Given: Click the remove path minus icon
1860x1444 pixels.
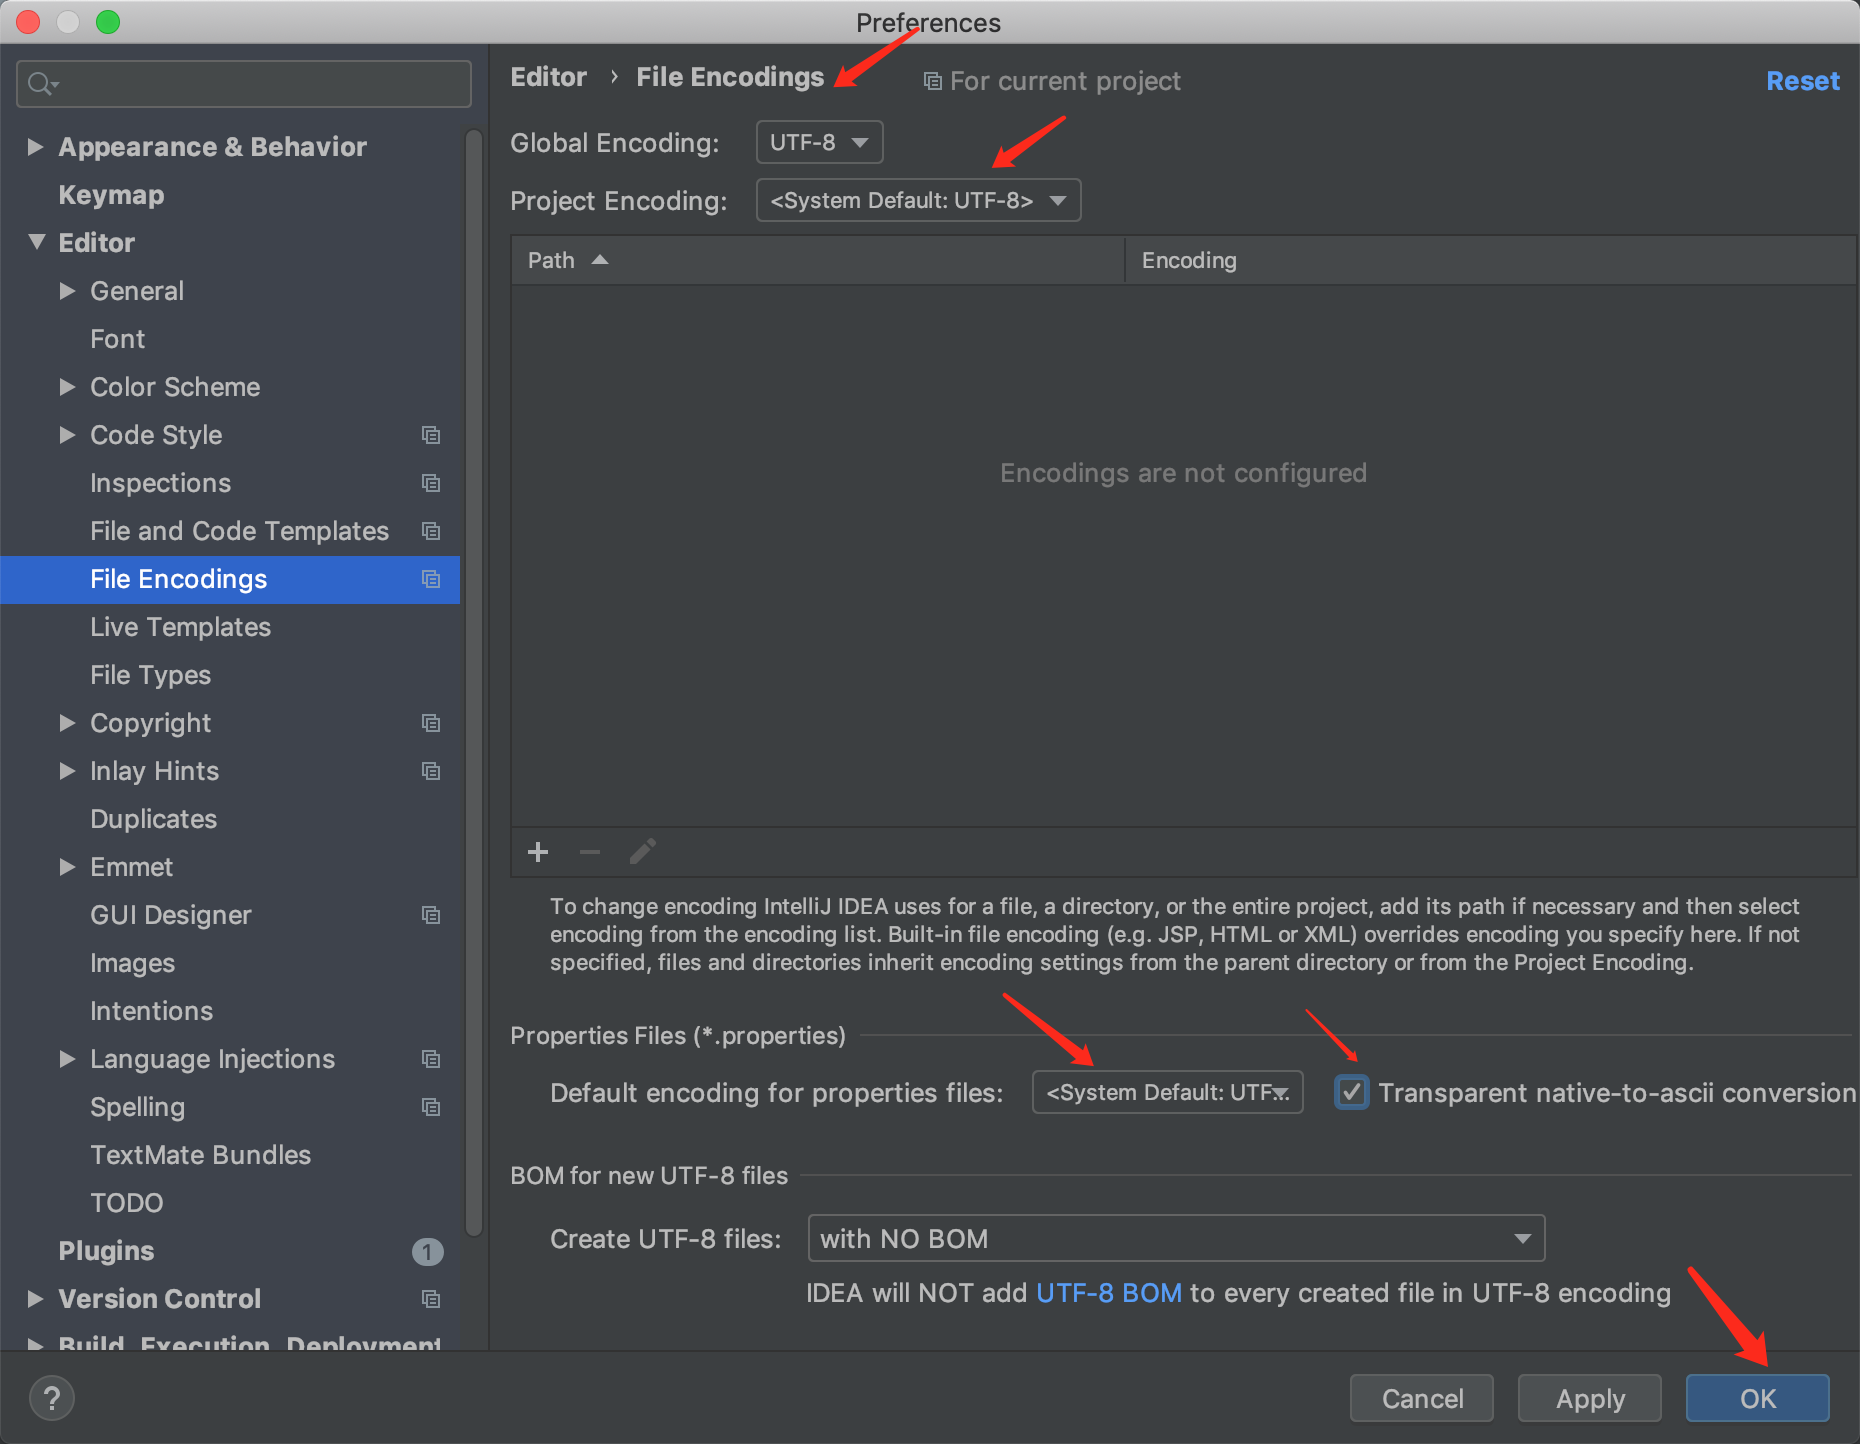Looking at the screenshot, I should (x=589, y=852).
